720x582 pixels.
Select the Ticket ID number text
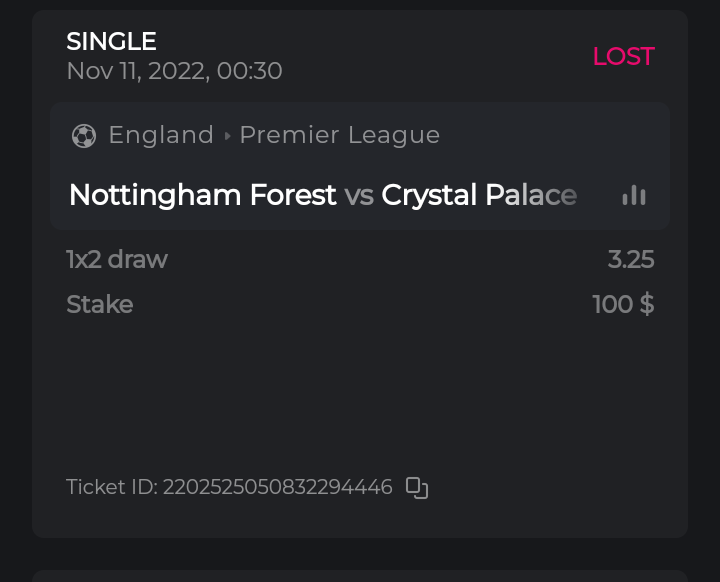(x=278, y=488)
